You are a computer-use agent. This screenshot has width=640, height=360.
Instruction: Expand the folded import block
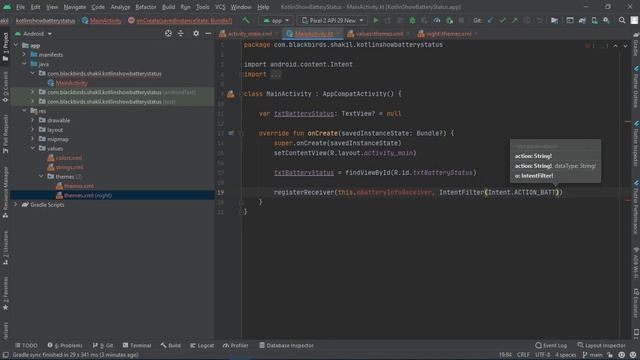click(276, 75)
